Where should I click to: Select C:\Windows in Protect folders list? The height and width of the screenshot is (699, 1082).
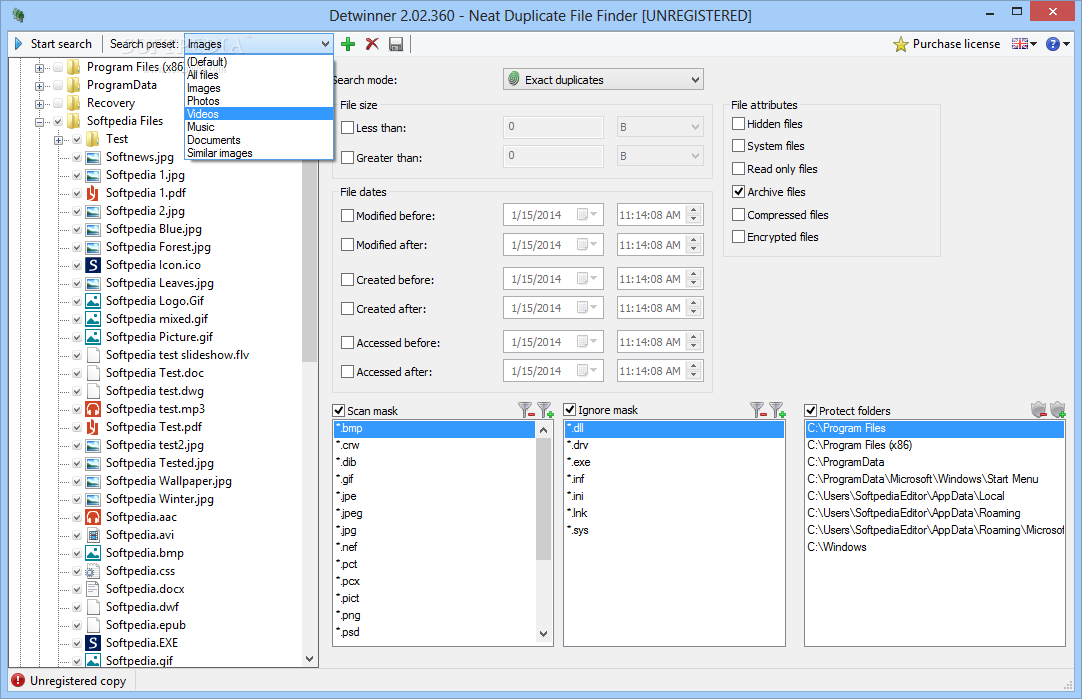pyautogui.click(x=934, y=547)
